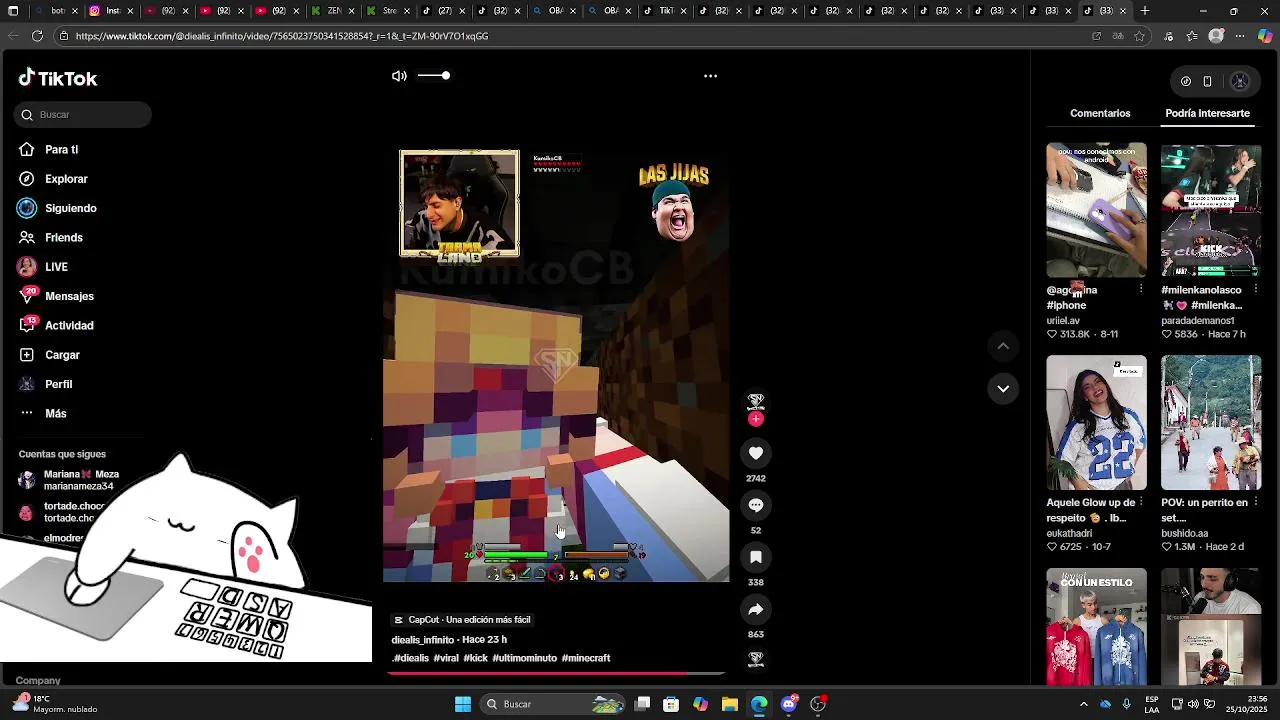The image size is (1280, 720).
Task: Seek using the red video progress bar
Action: pos(555,673)
